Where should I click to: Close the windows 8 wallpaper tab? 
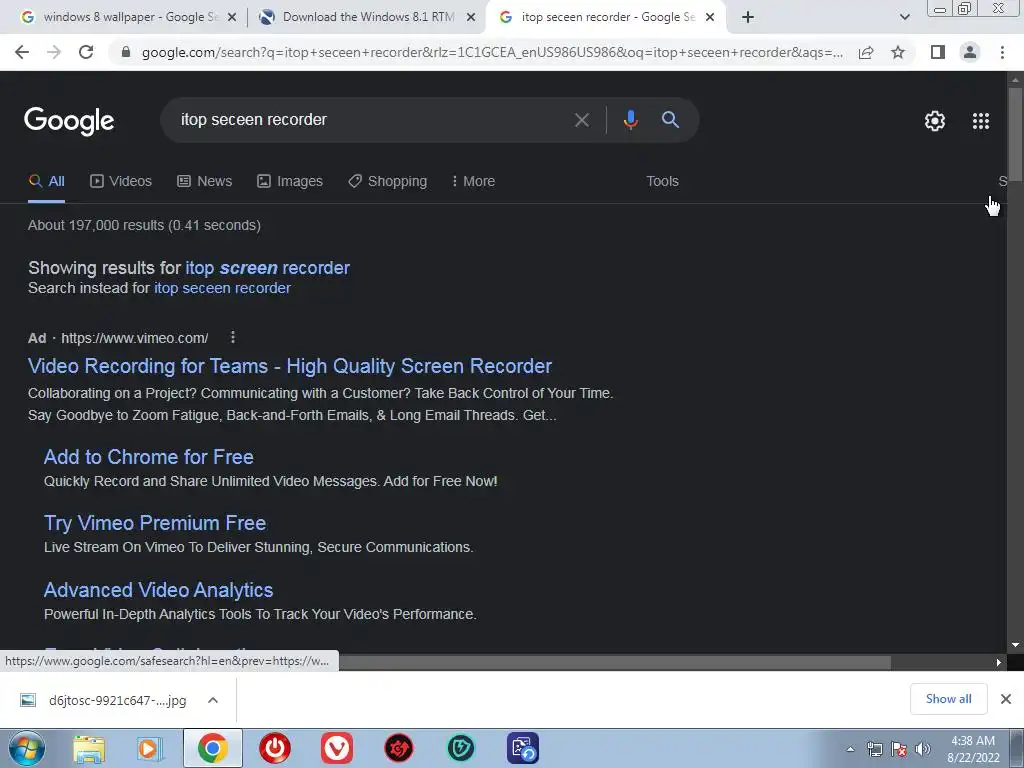tap(232, 18)
